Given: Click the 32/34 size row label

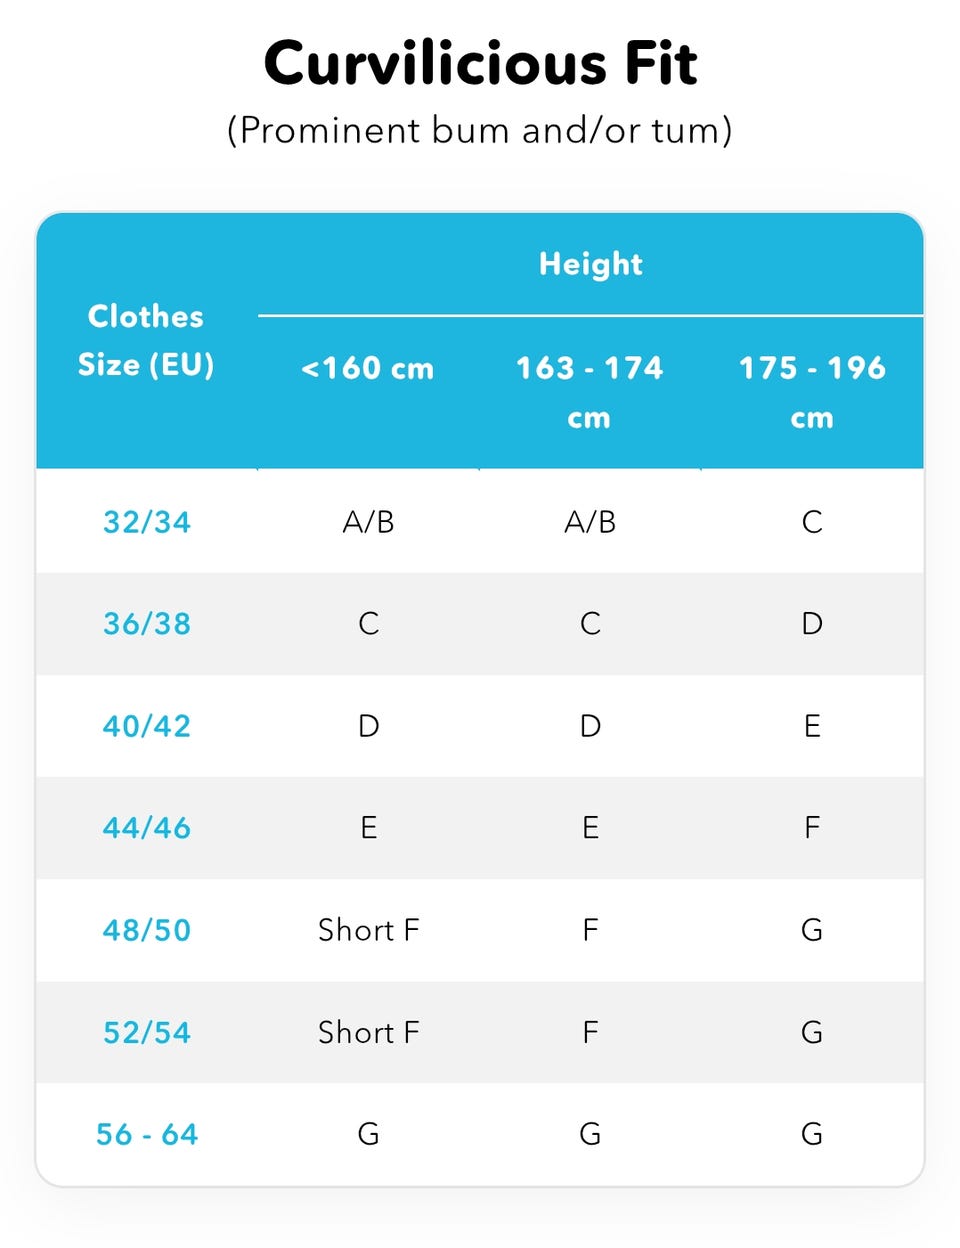Looking at the screenshot, I should tap(147, 522).
